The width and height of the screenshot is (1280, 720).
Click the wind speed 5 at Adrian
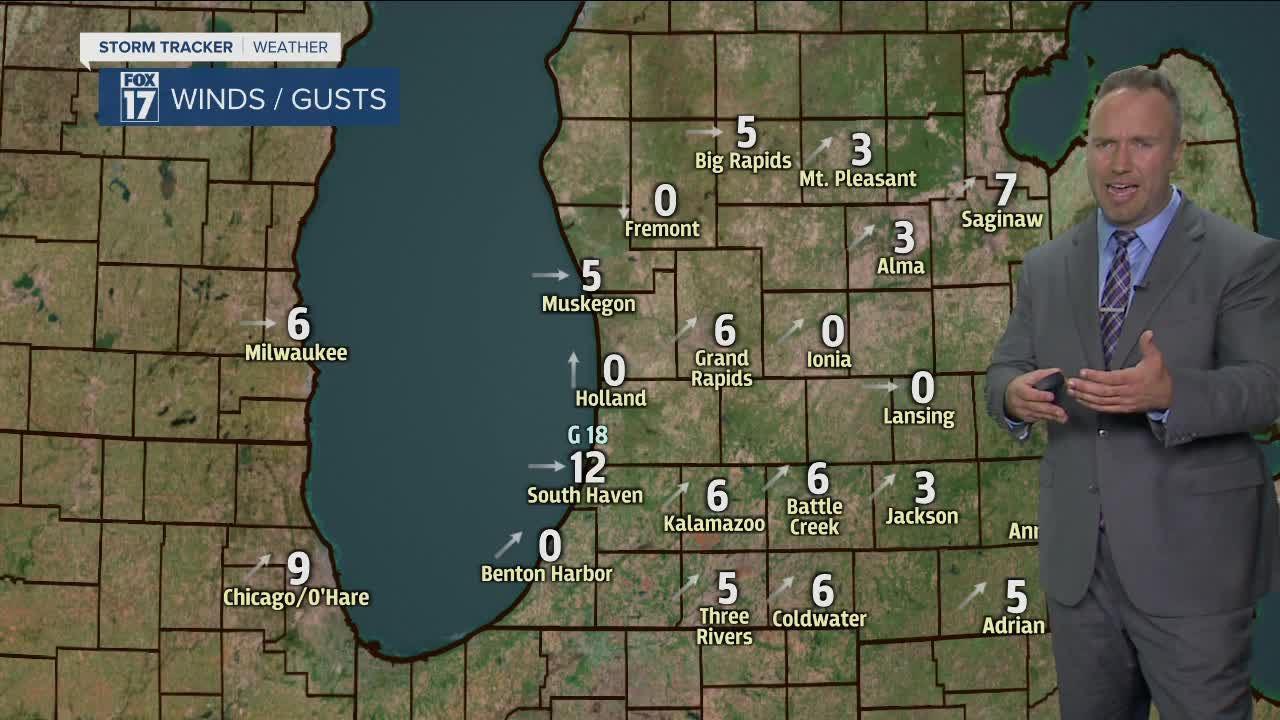tap(1016, 597)
